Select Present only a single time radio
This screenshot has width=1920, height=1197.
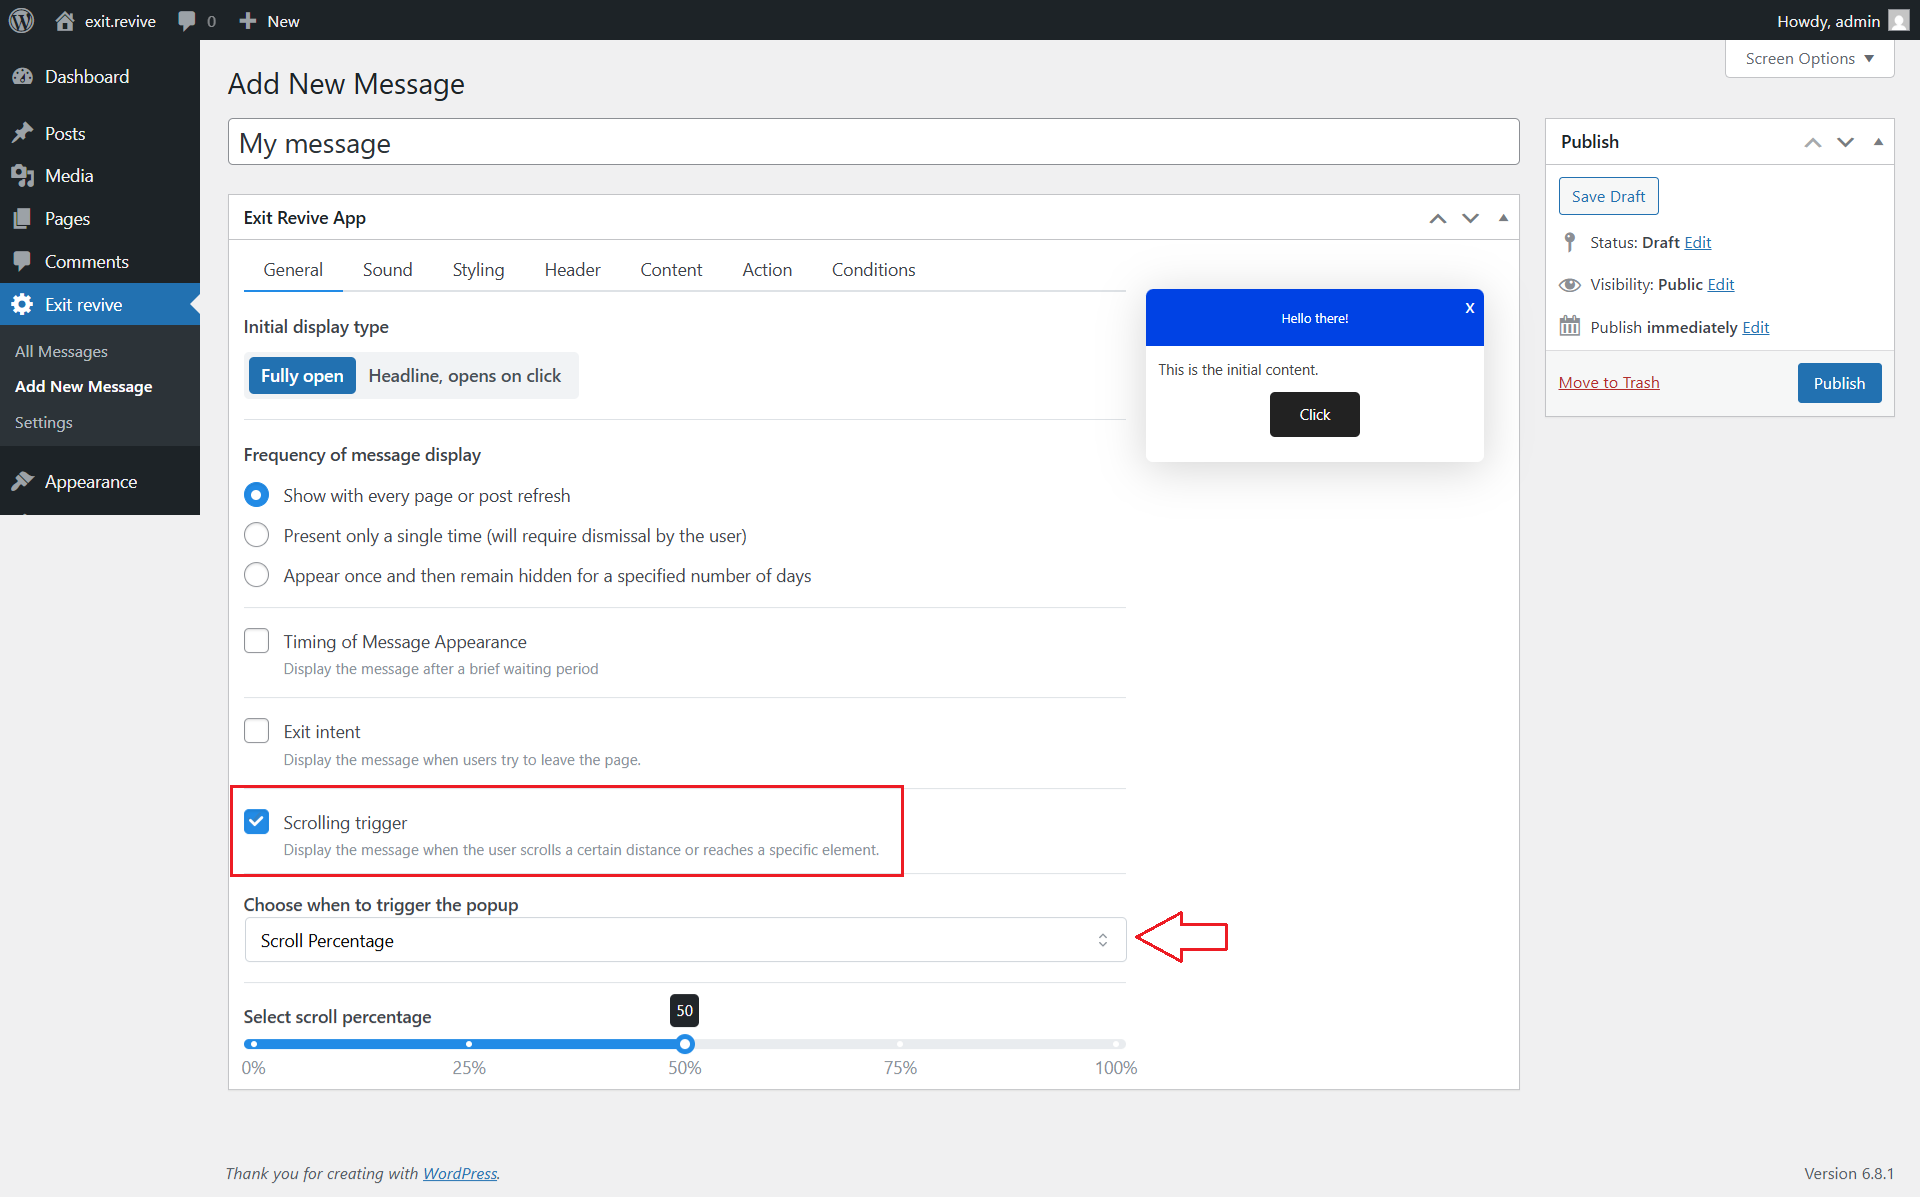[x=257, y=535]
